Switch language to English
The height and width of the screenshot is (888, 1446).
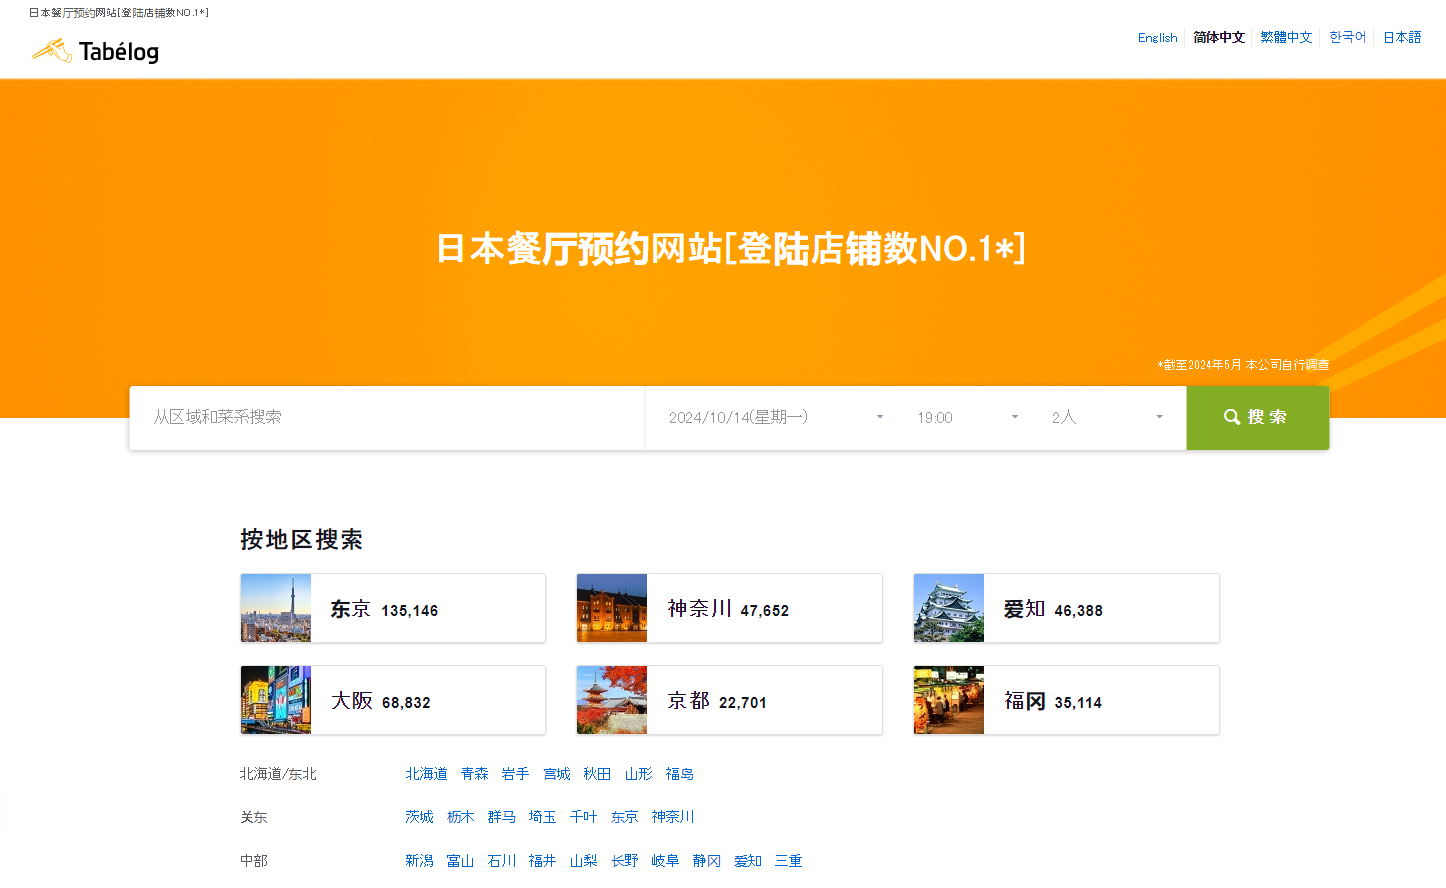(1157, 38)
